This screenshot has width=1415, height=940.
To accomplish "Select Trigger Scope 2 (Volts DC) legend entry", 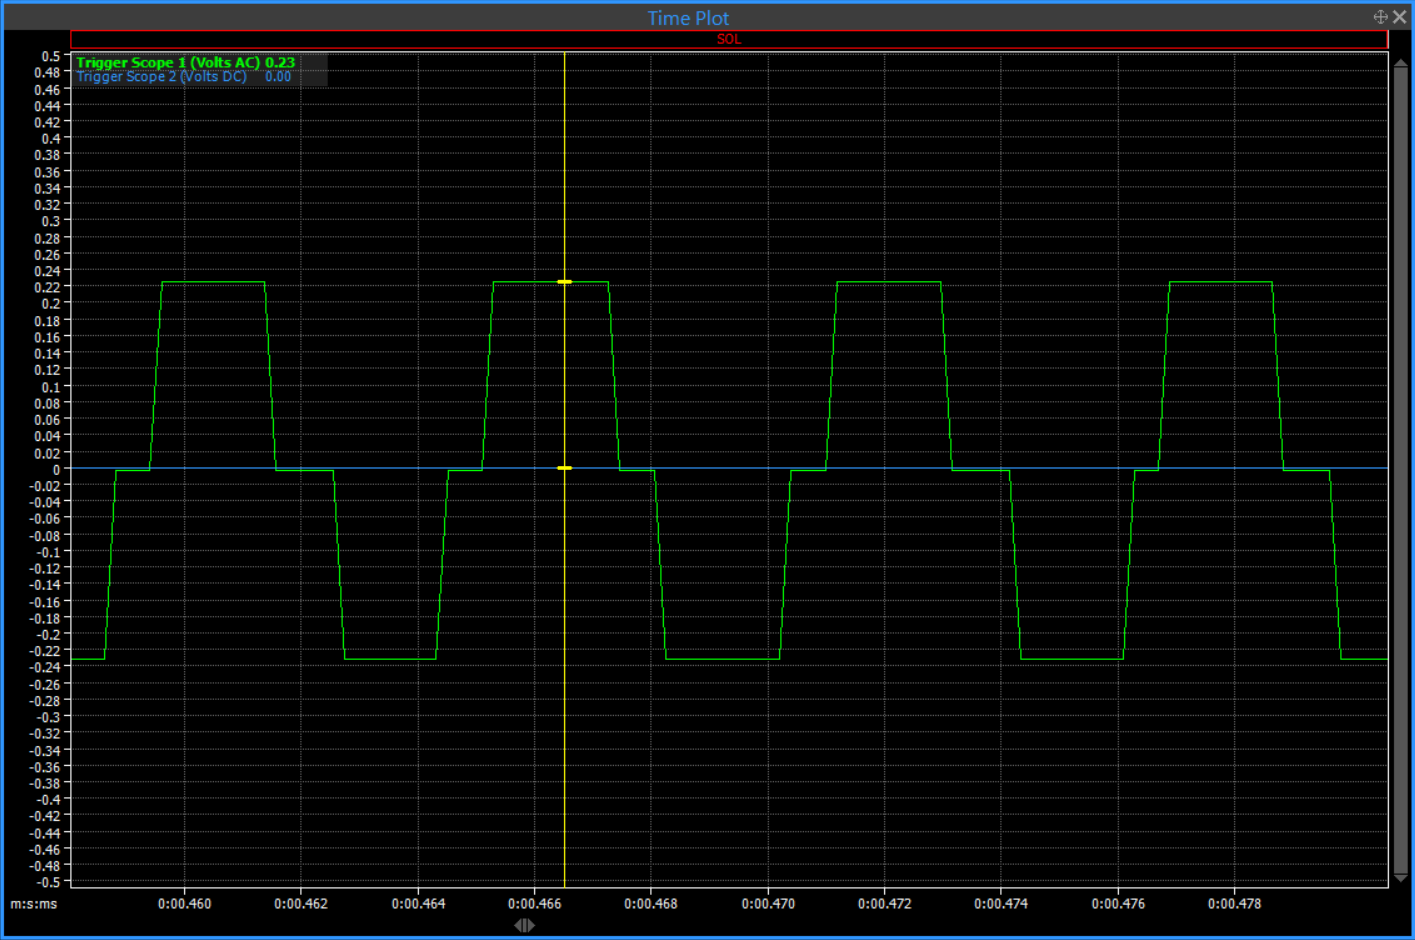I will [x=161, y=77].
